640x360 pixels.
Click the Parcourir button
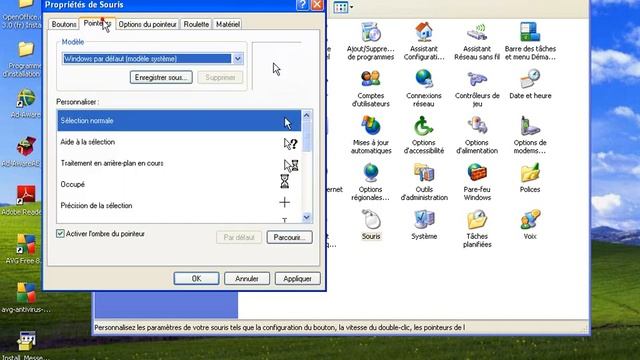[x=289, y=237]
